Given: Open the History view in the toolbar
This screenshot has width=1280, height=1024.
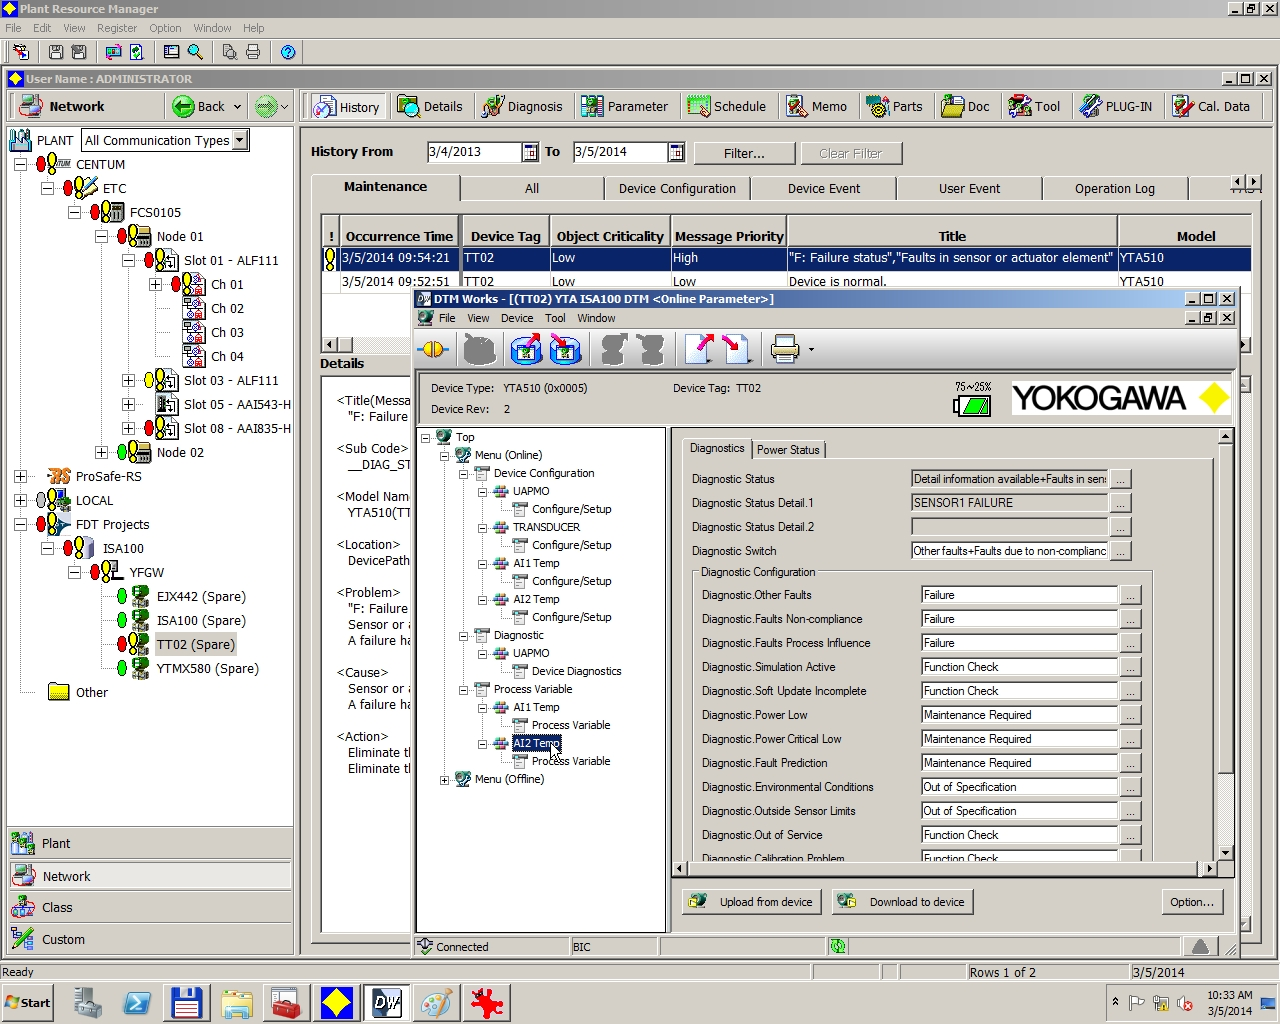Looking at the screenshot, I should 346,106.
